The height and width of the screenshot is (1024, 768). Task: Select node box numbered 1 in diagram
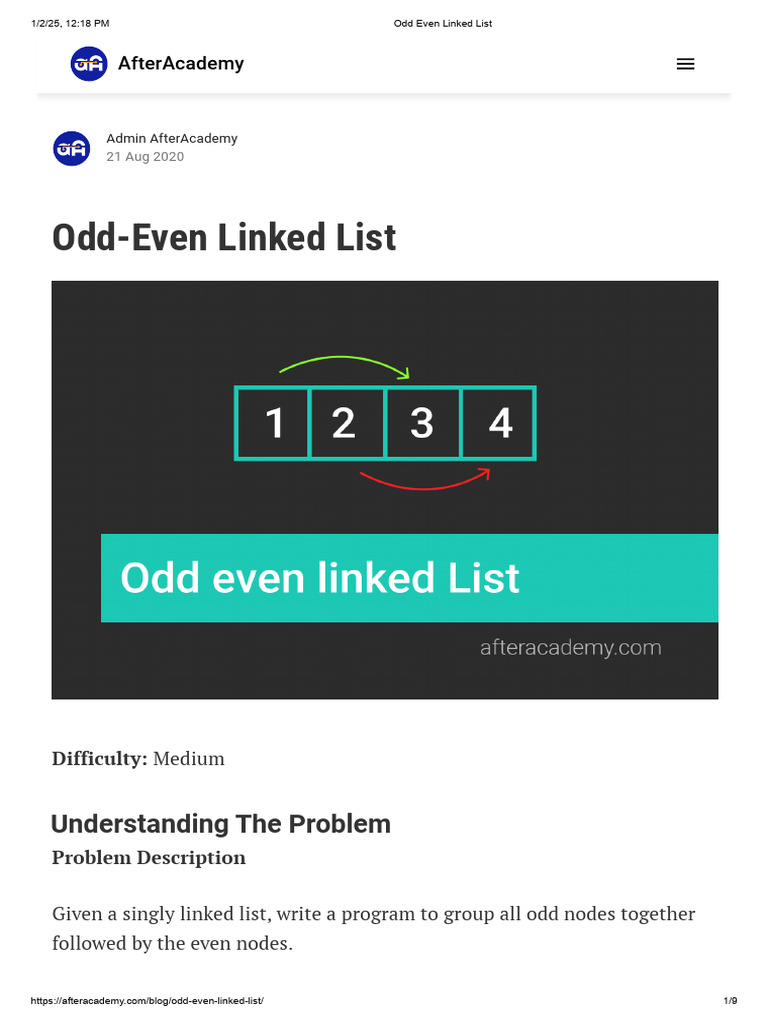(x=273, y=423)
